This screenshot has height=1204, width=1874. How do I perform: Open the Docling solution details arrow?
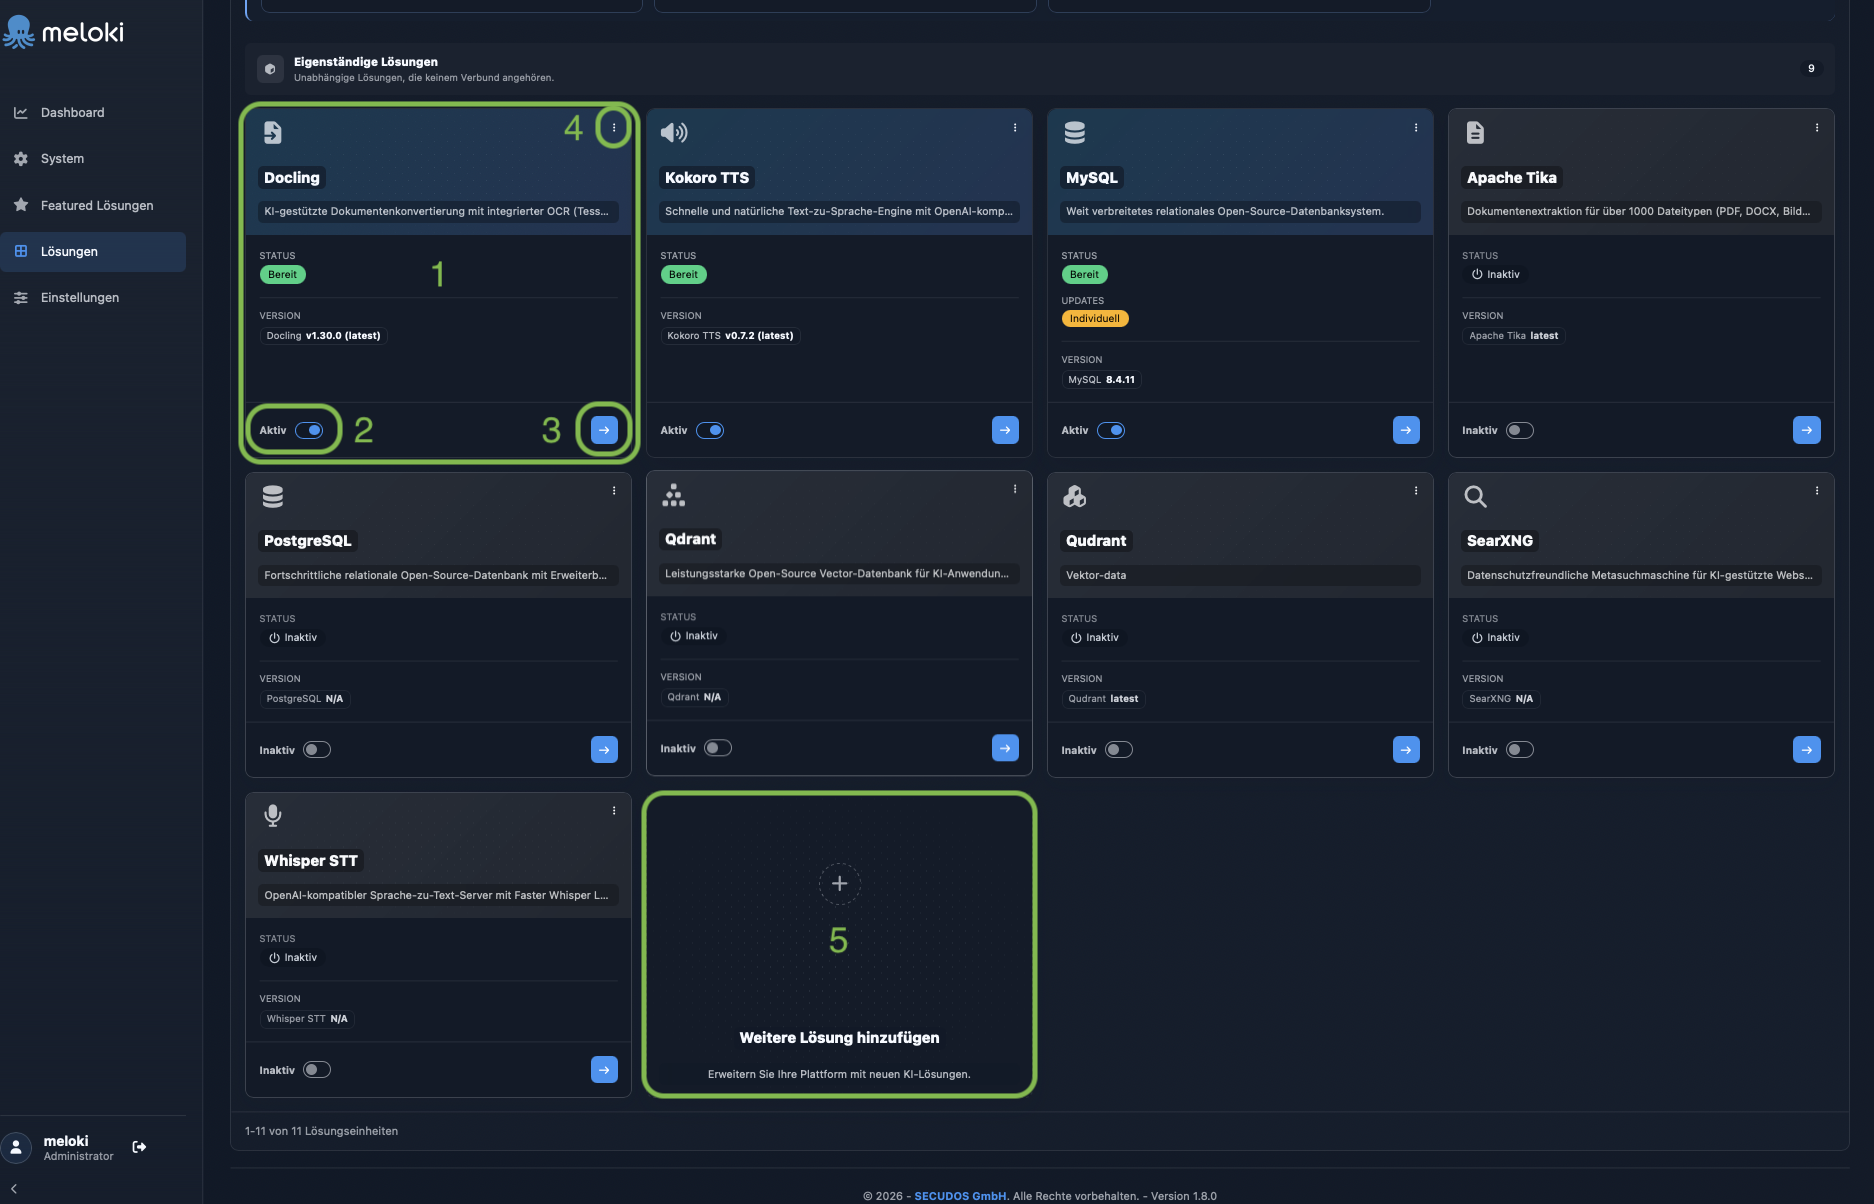tap(604, 430)
